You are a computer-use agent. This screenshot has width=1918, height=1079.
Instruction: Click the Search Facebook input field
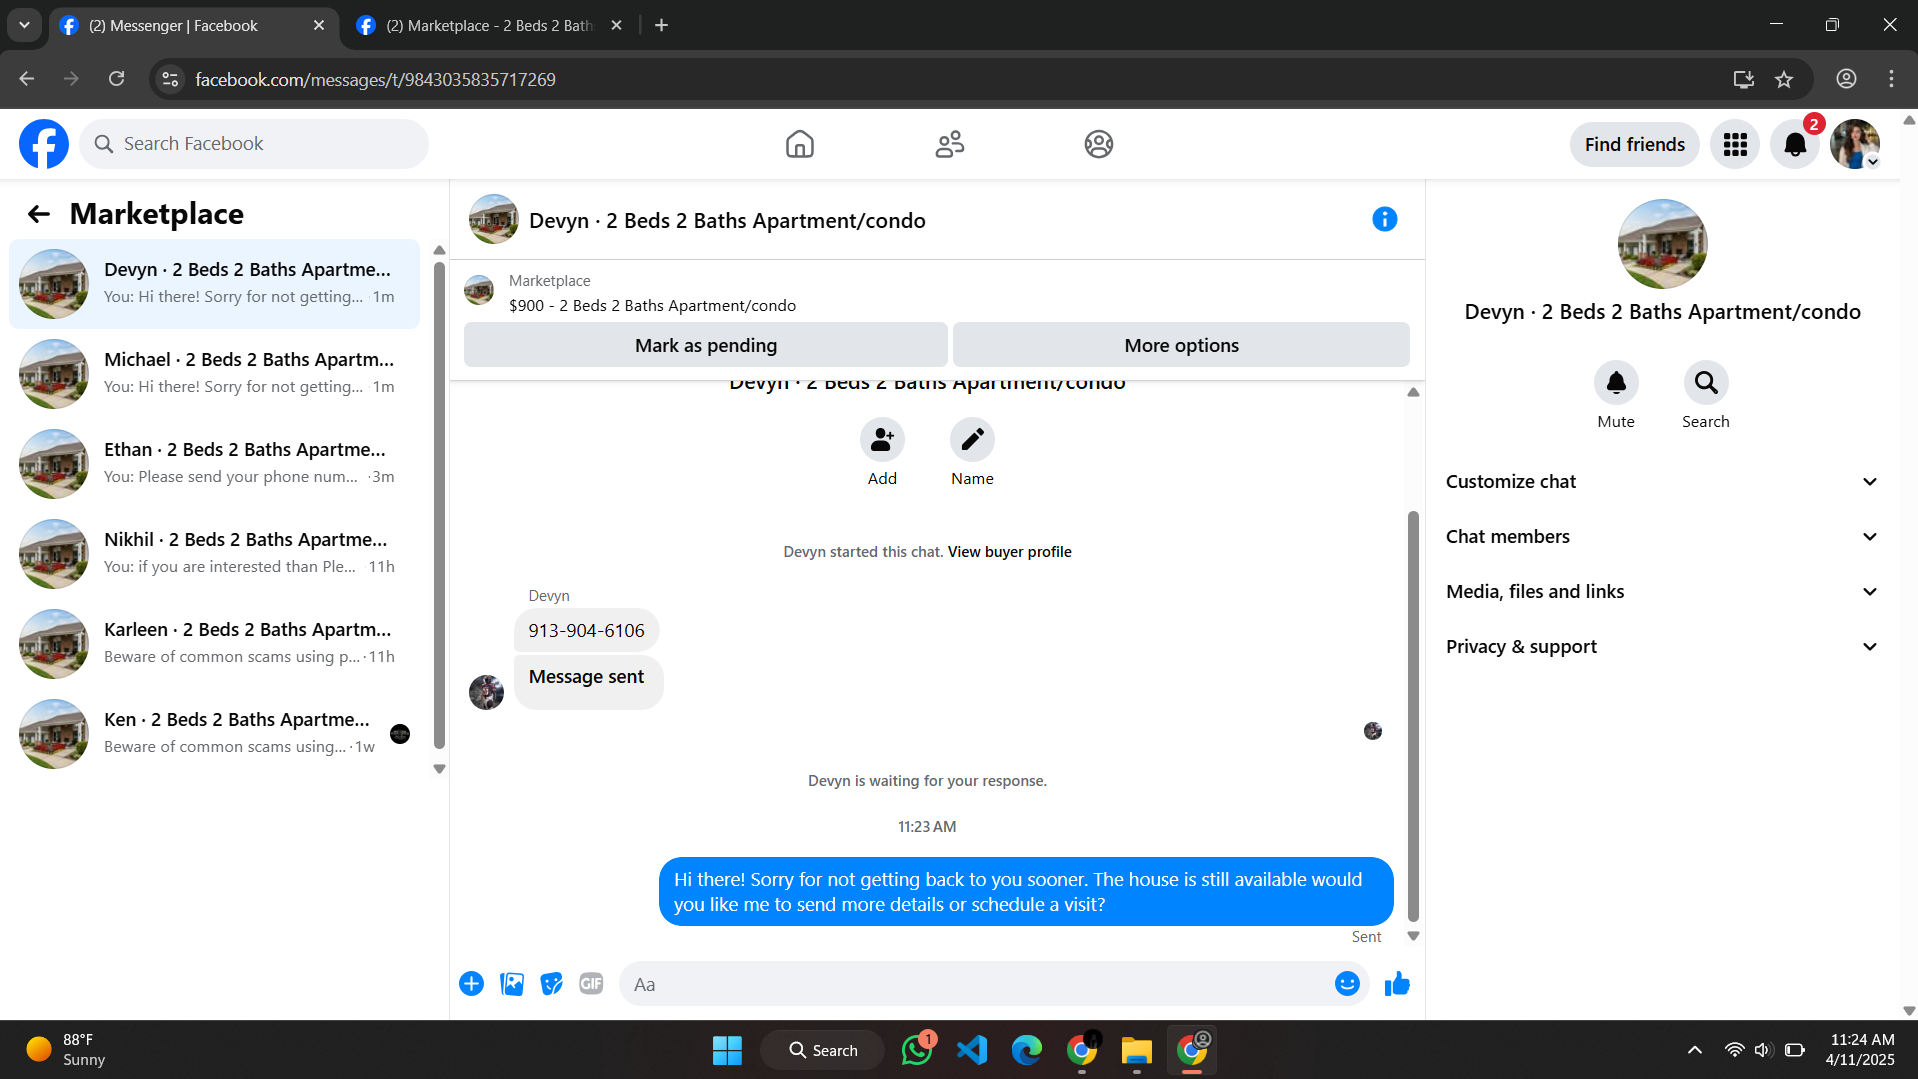tap(254, 144)
